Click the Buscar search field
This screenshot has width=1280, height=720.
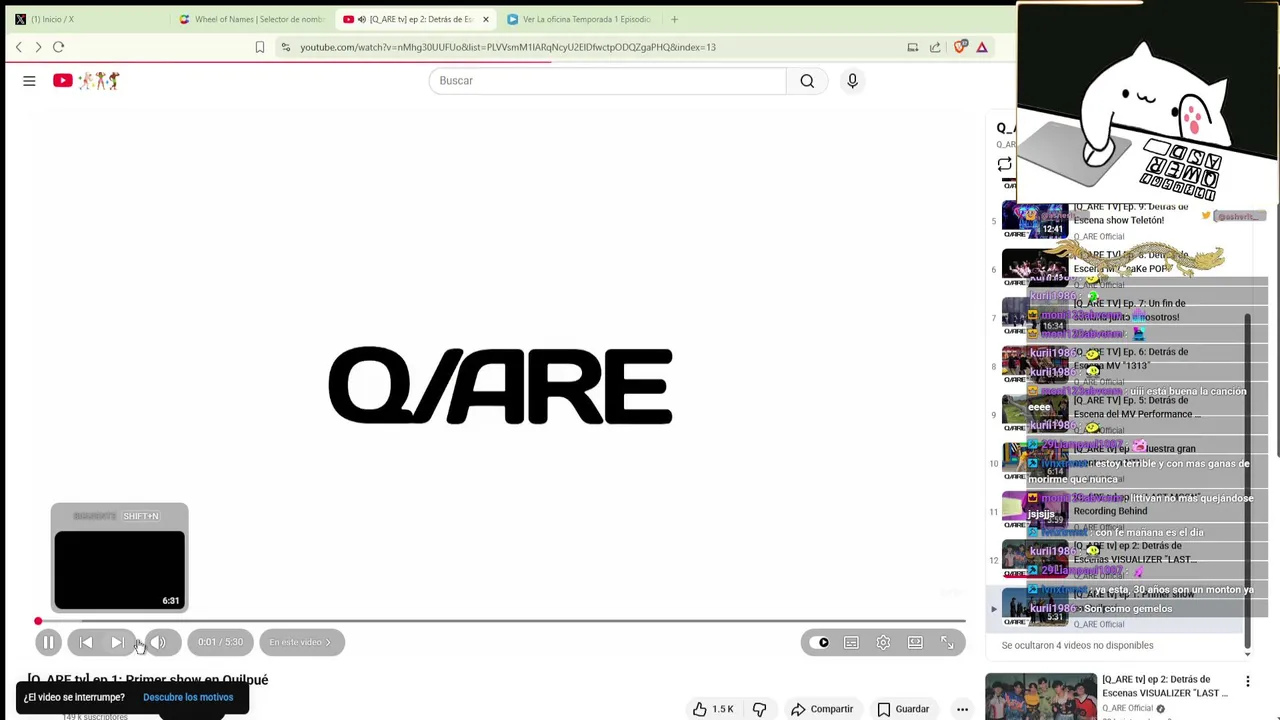coord(607,81)
